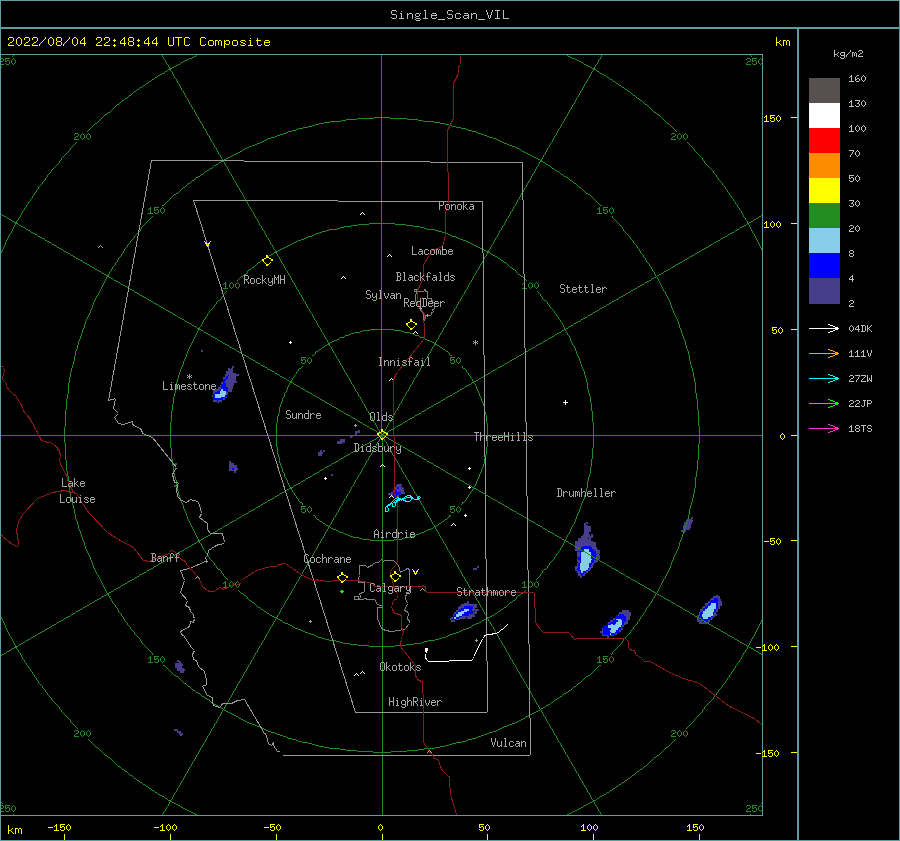900x841 pixels.
Task: Click the HighRiver town label
Action: point(415,702)
